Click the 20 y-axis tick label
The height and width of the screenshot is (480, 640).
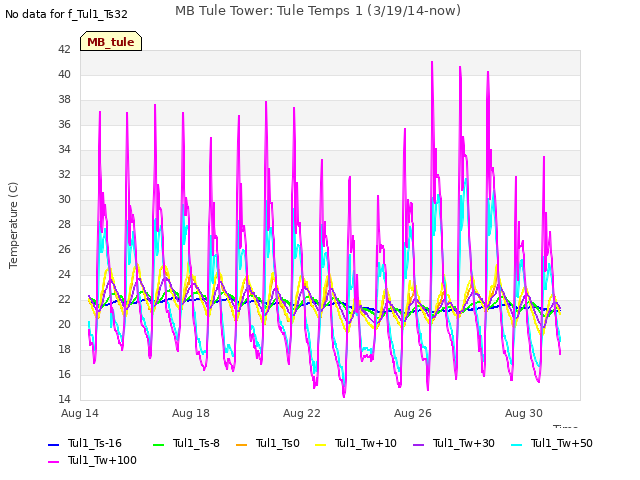[x=64, y=324]
